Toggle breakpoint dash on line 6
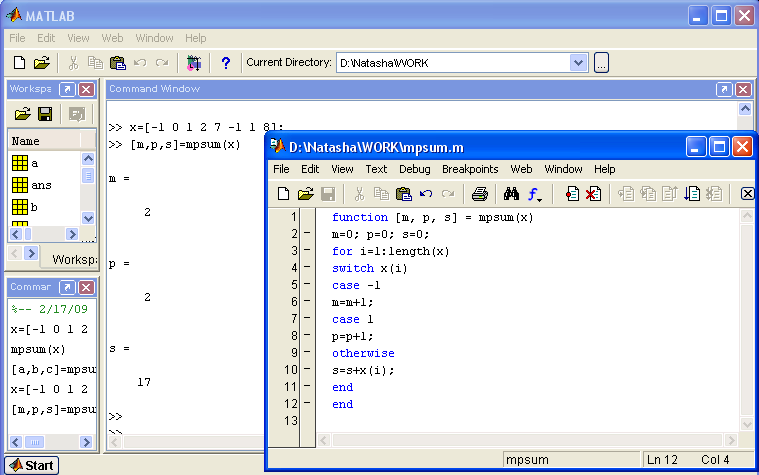The height and width of the screenshot is (475, 759). tap(307, 301)
